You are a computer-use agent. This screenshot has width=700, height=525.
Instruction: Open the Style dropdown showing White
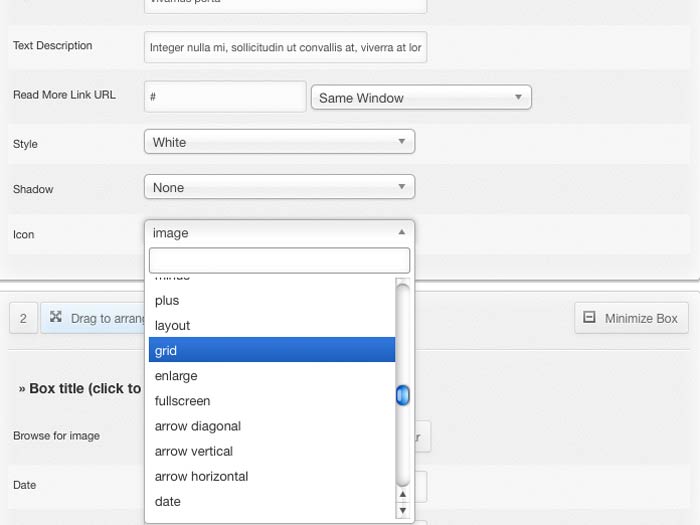(x=279, y=142)
